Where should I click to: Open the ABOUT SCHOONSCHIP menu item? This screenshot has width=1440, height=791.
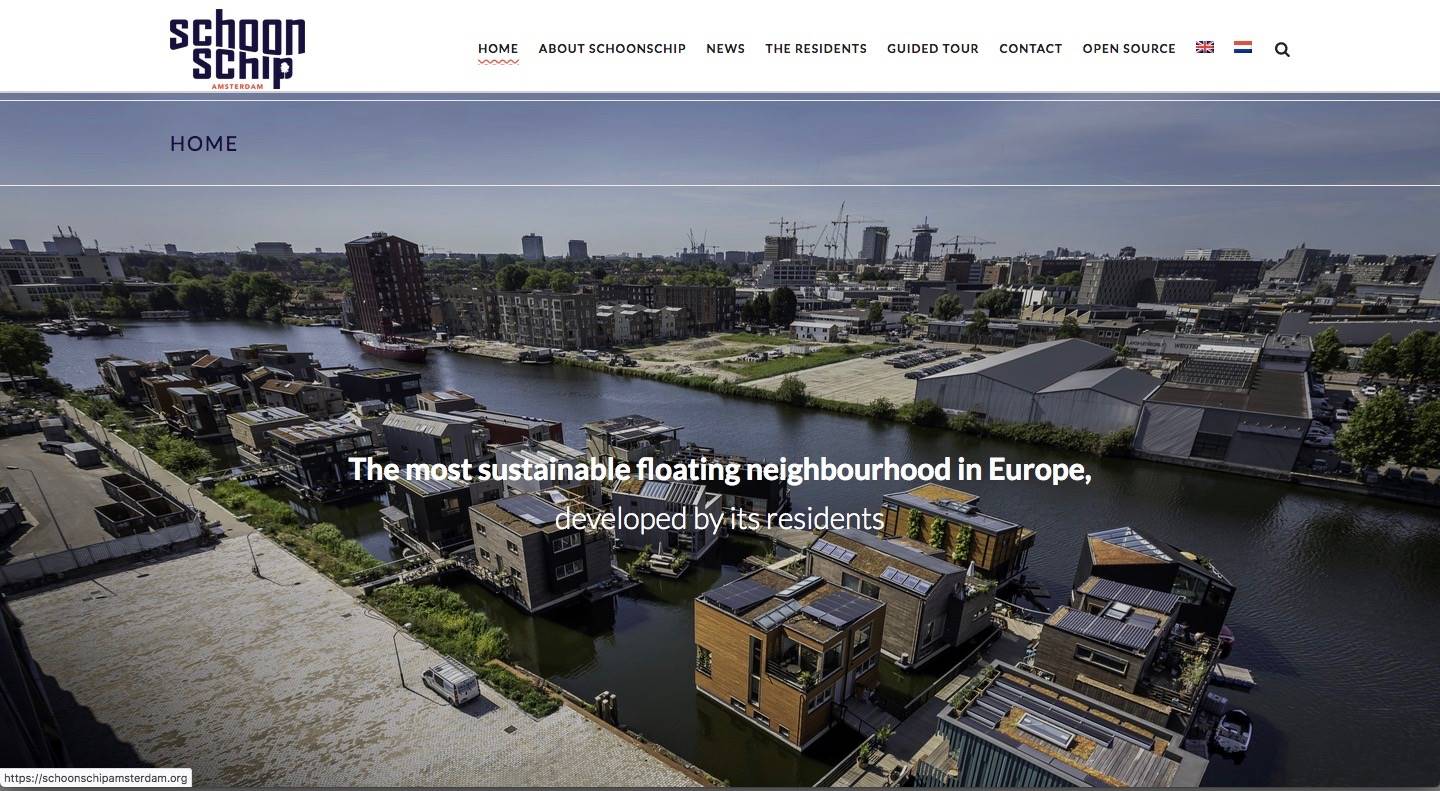pyautogui.click(x=612, y=48)
